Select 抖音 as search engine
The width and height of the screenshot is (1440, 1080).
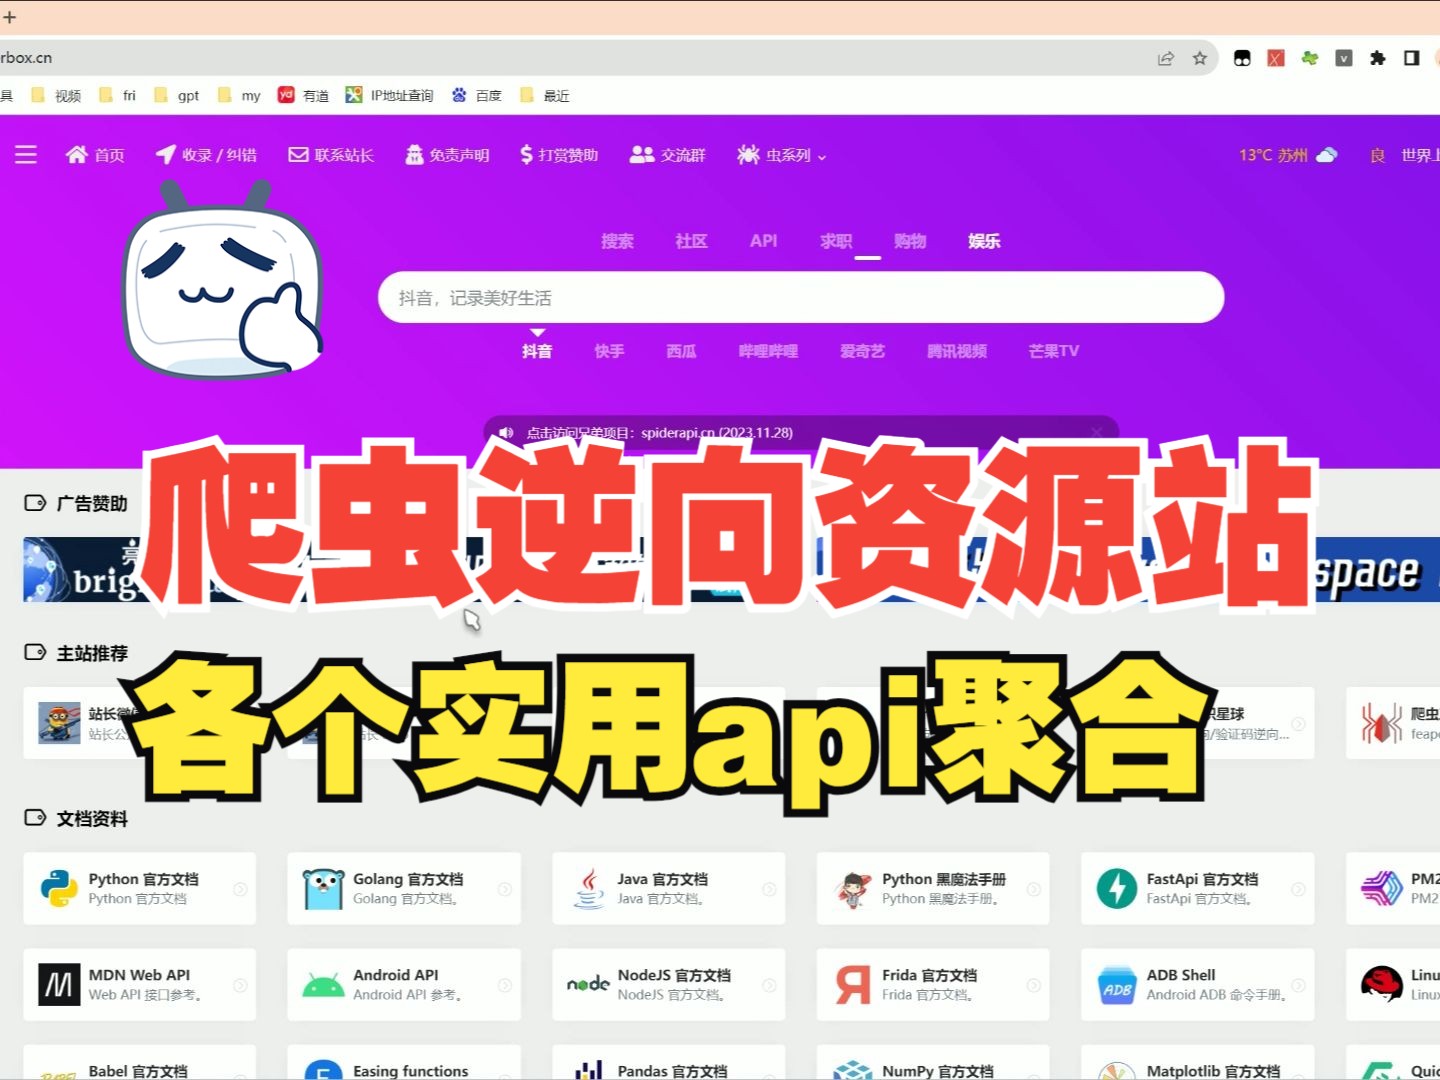click(x=537, y=351)
